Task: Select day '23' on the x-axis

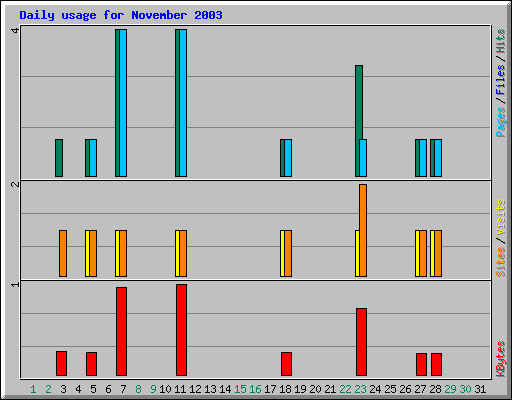Action: [360, 389]
